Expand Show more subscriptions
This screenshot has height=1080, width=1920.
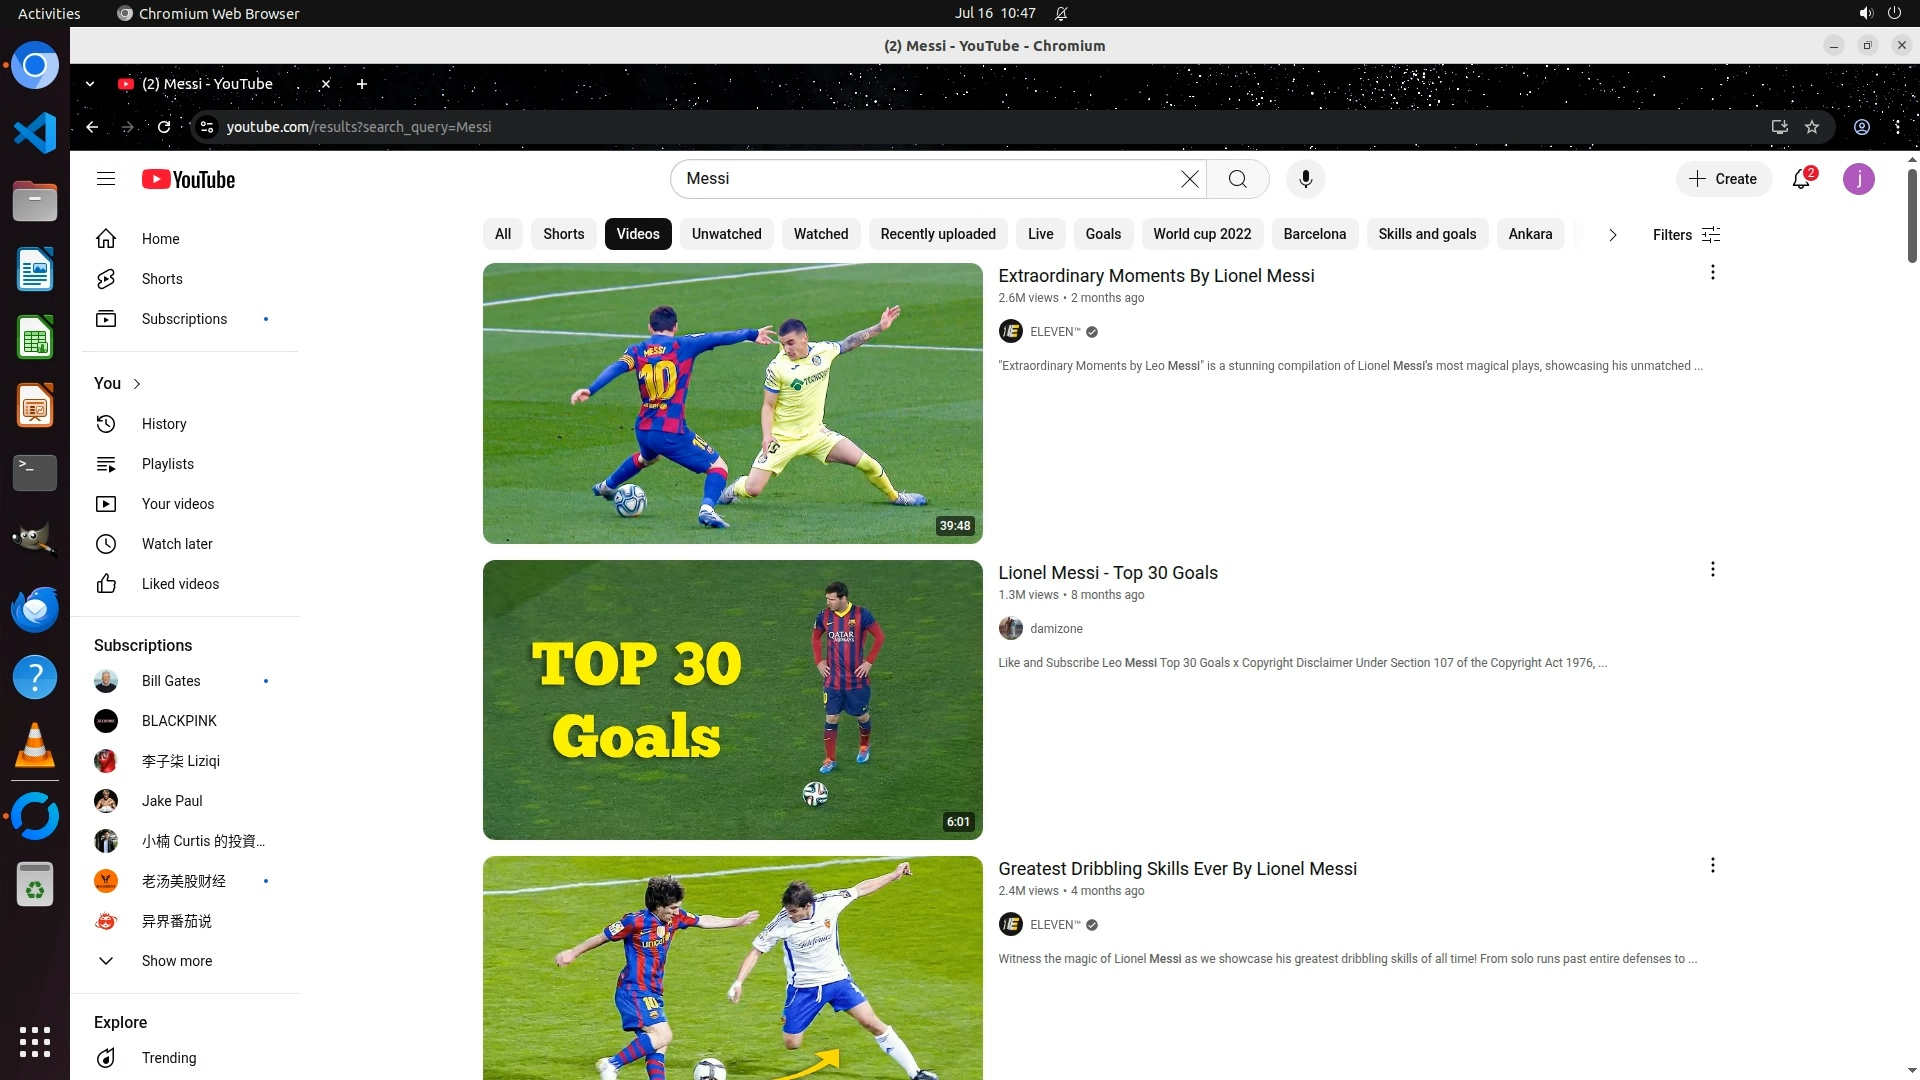(176, 961)
